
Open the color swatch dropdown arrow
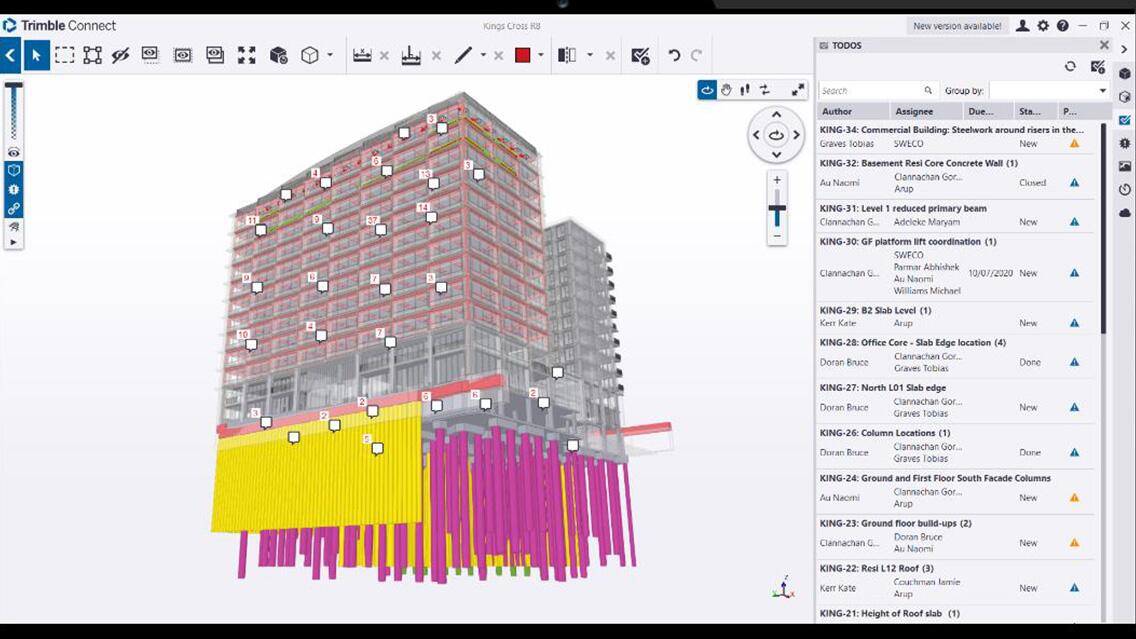(x=540, y=55)
